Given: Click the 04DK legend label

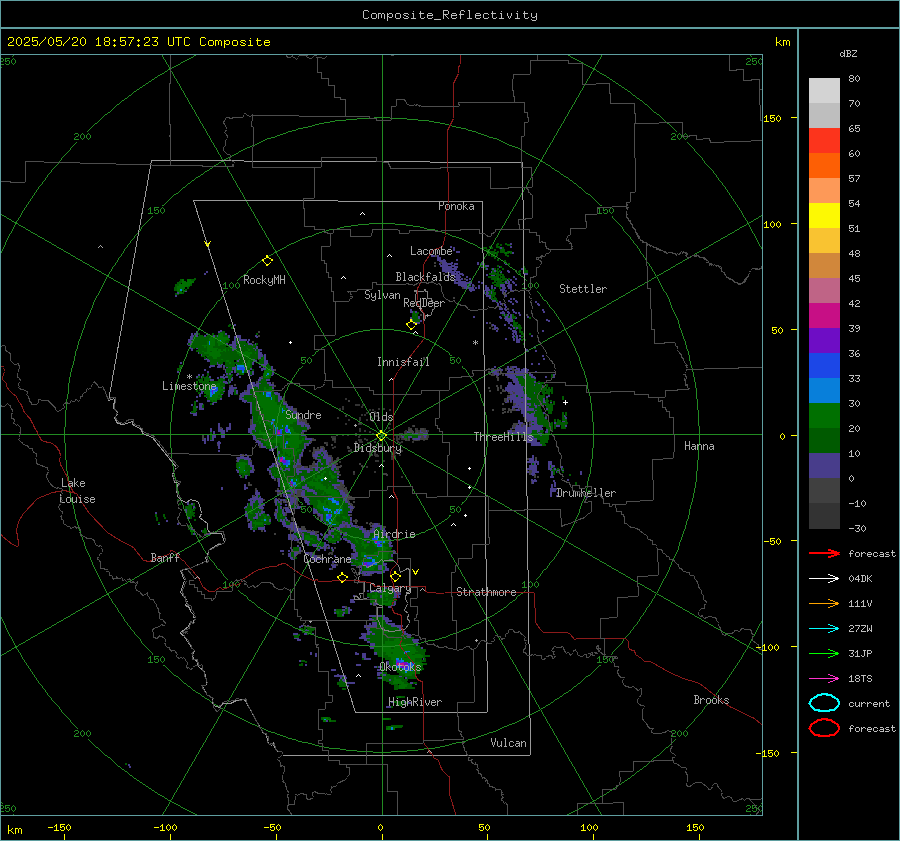Looking at the screenshot, I should pos(860,579).
